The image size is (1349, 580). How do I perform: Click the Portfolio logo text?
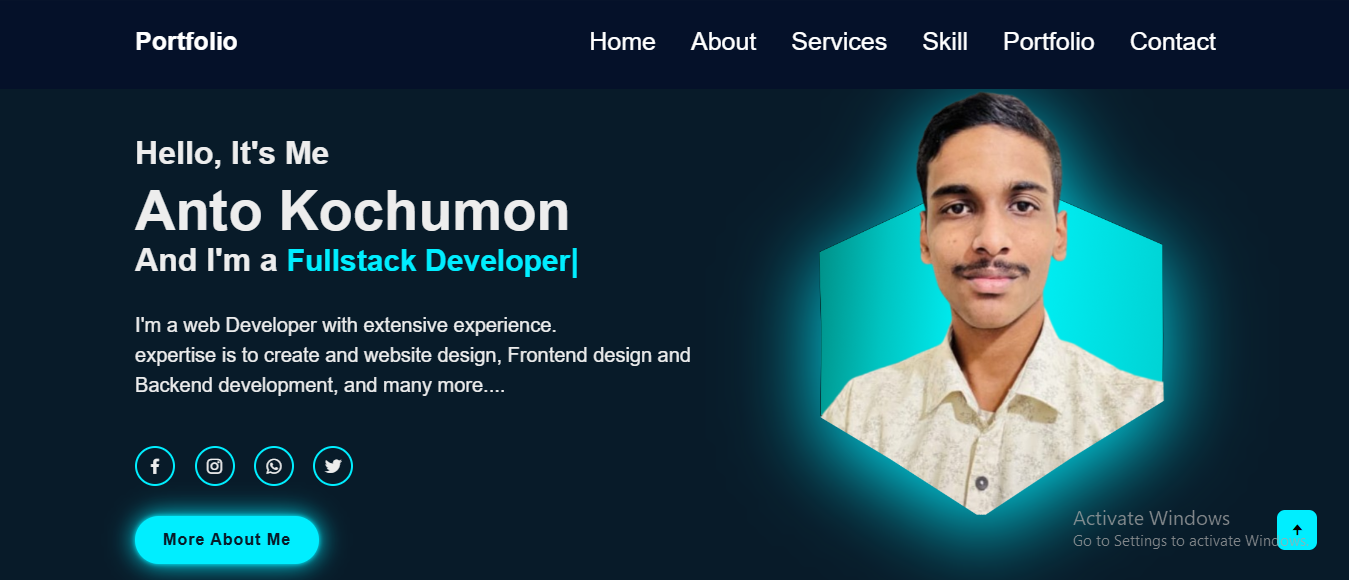pos(186,42)
